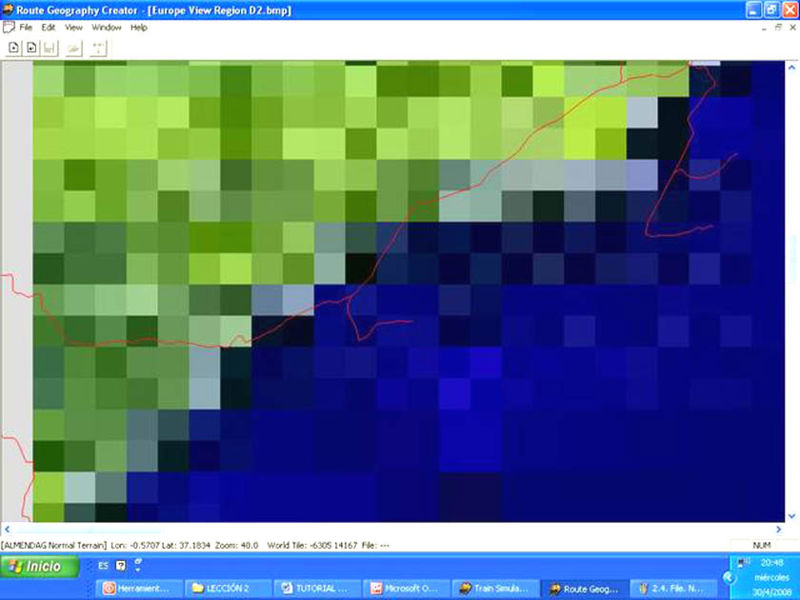Toggle the ES language indicator

[x=103, y=565]
